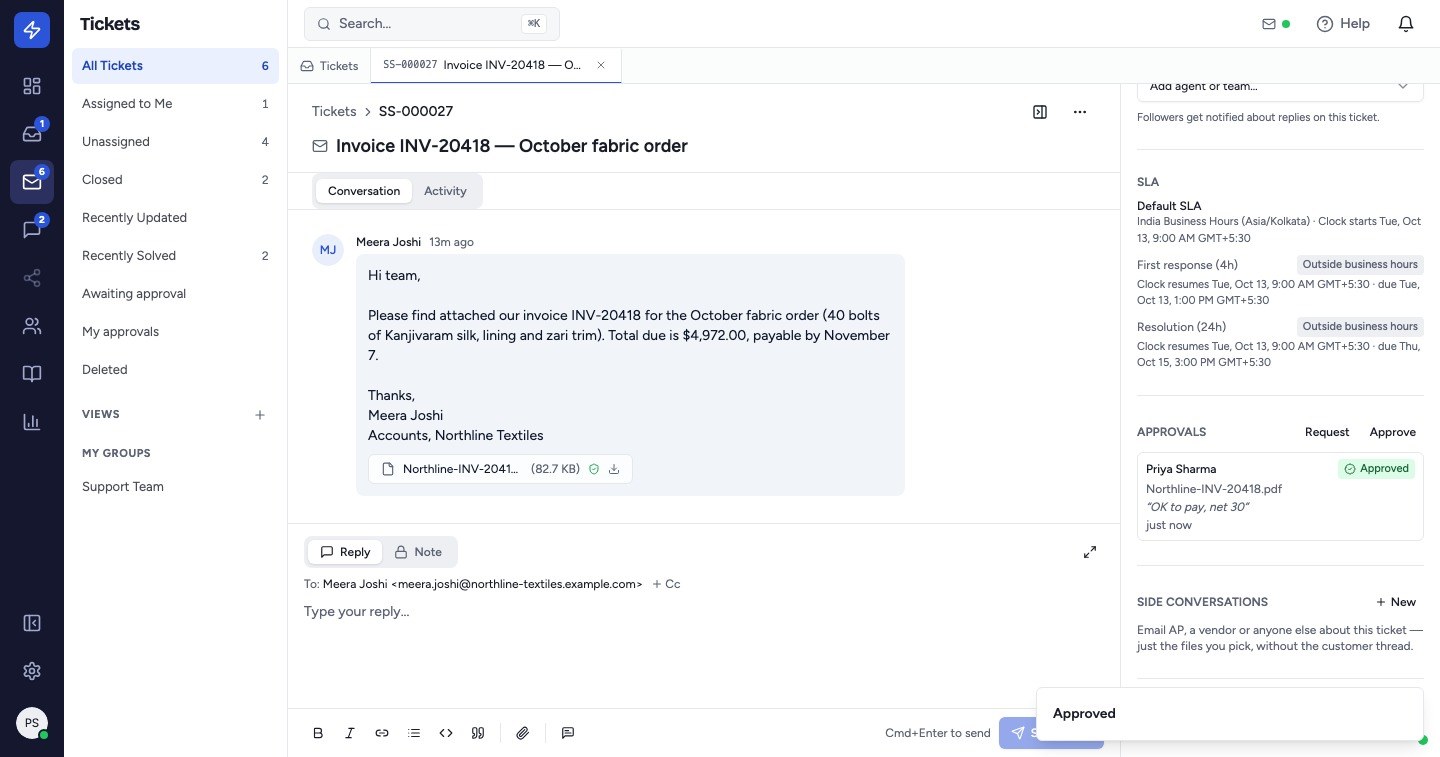Insert a link in the reply
The image size is (1440, 757).
tap(382, 733)
